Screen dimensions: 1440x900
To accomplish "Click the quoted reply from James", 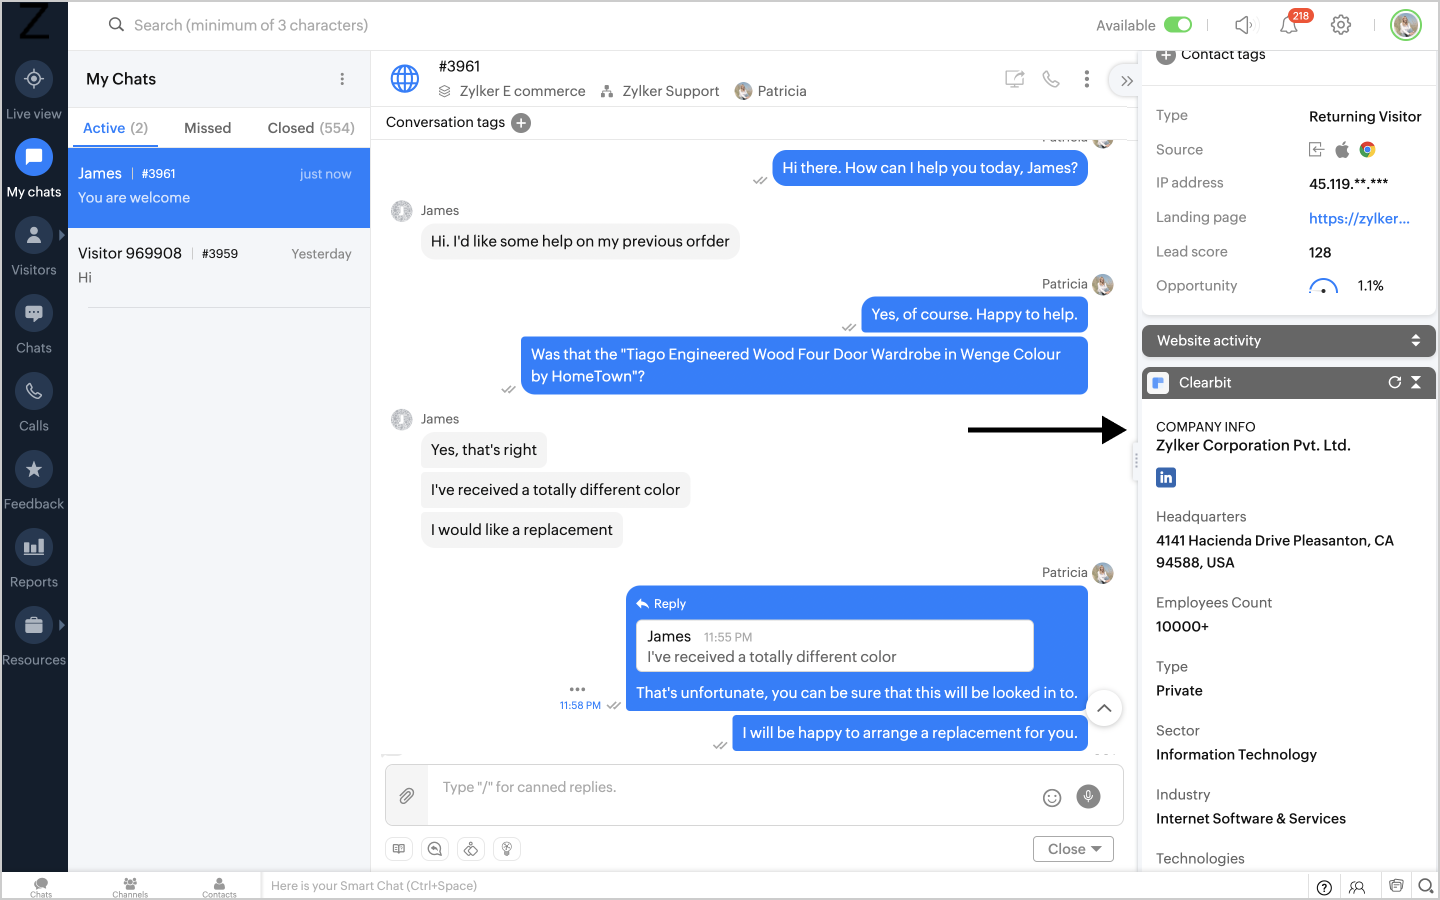I will tap(835, 646).
